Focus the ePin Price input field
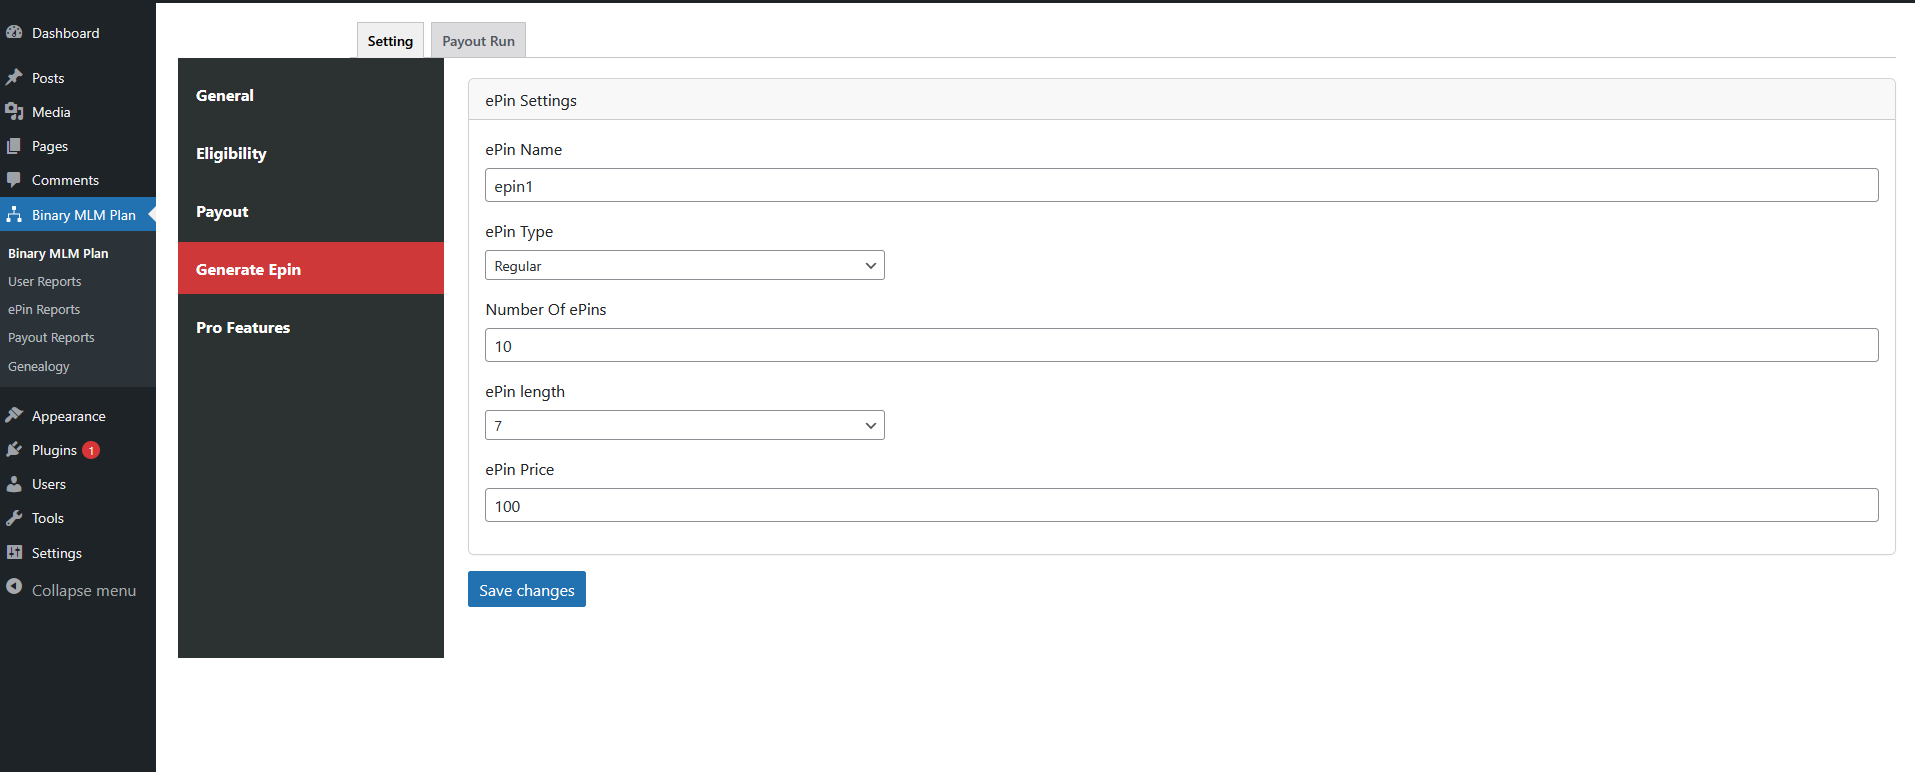1915x772 pixels. click(x=1181, y=506)
